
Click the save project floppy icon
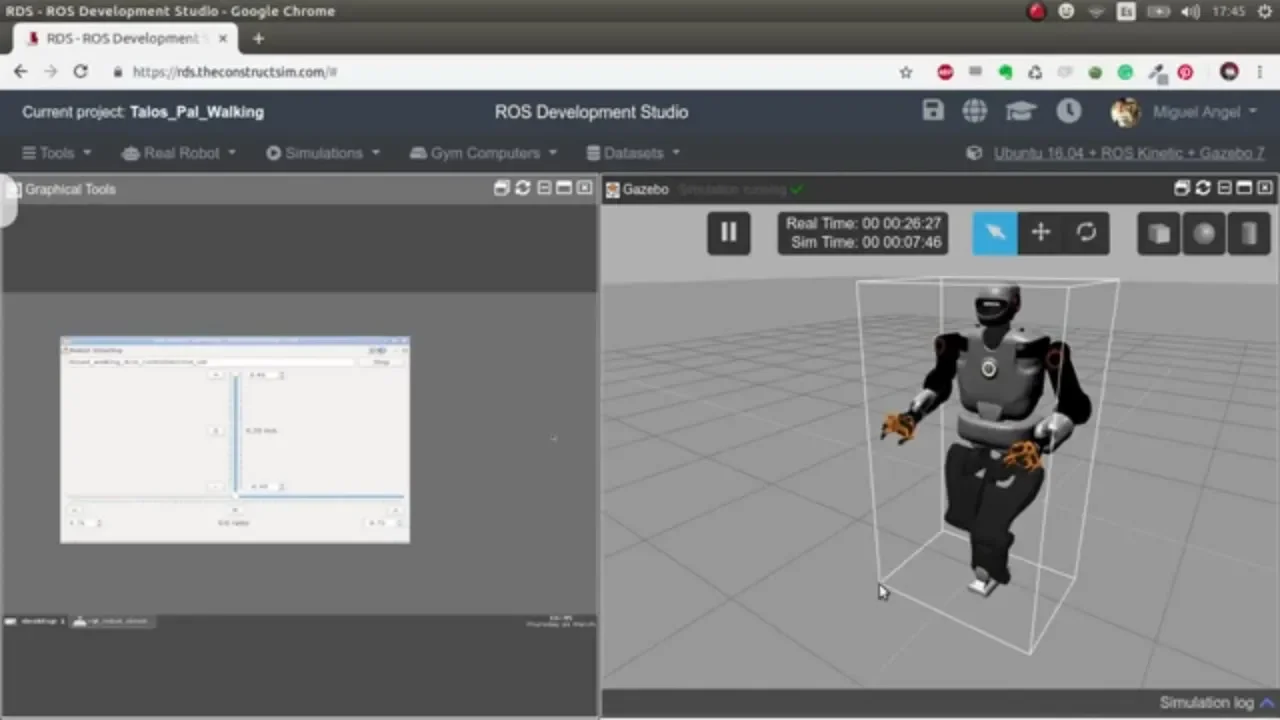[933, 111]
